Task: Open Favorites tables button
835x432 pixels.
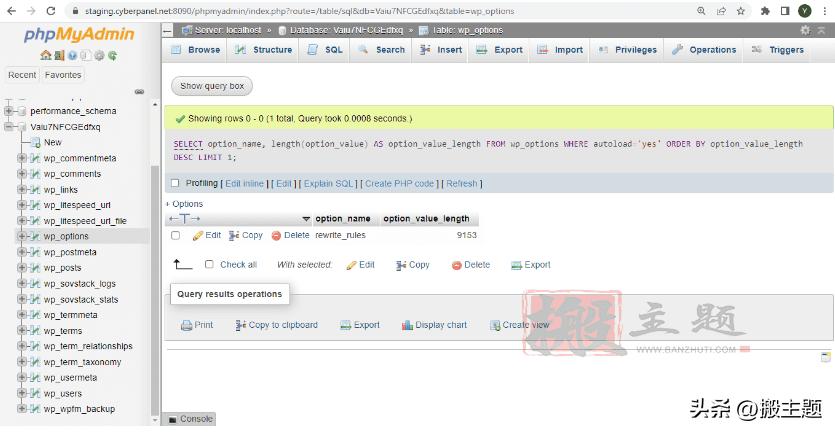Action: [x=63, y=75]
